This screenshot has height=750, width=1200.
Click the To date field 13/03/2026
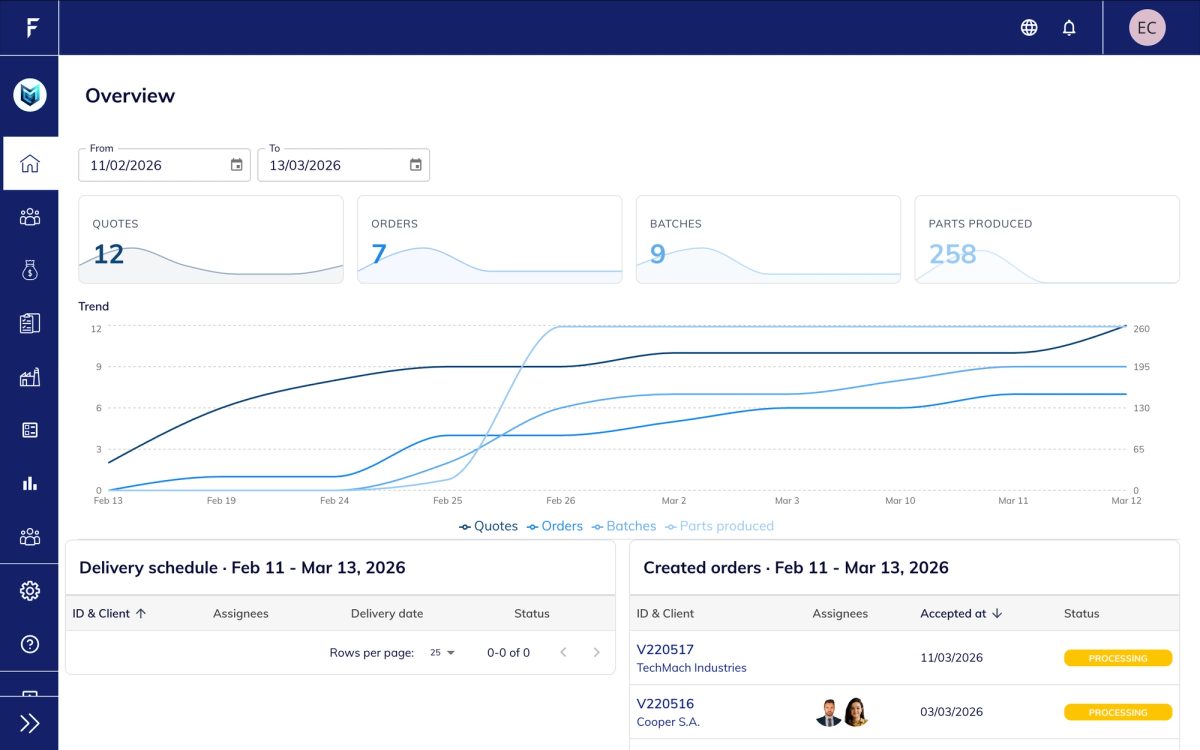coord(344,165)
